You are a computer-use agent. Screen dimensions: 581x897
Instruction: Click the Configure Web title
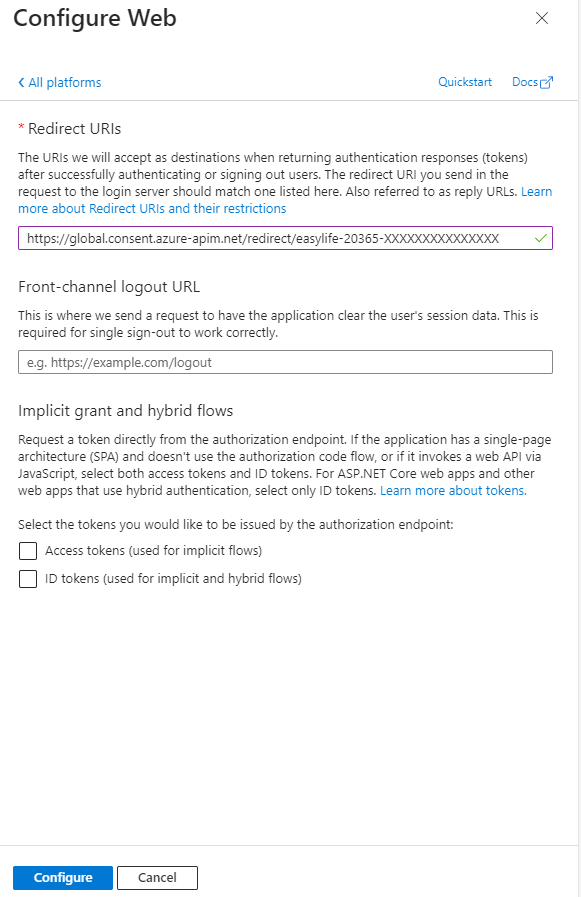(94, 18)
